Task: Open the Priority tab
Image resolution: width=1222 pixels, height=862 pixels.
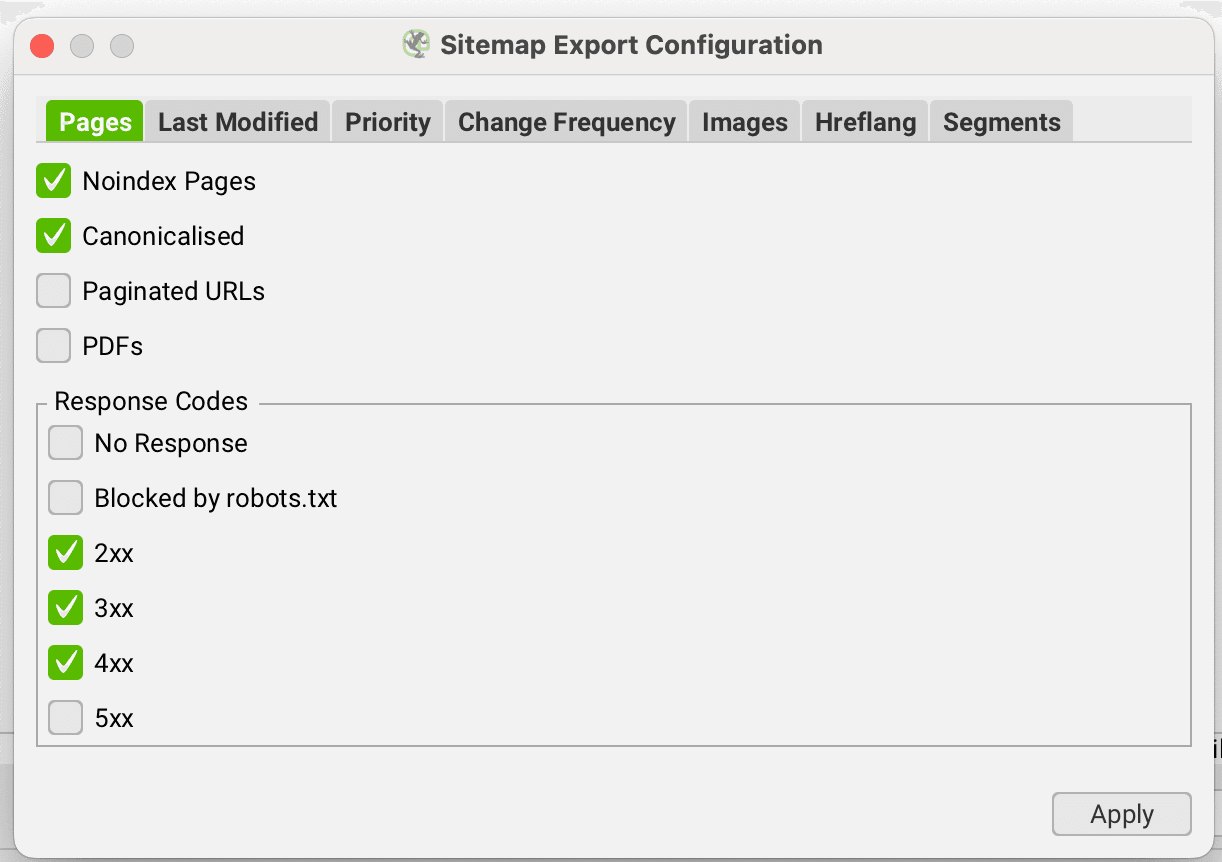Action: [387, 121]
